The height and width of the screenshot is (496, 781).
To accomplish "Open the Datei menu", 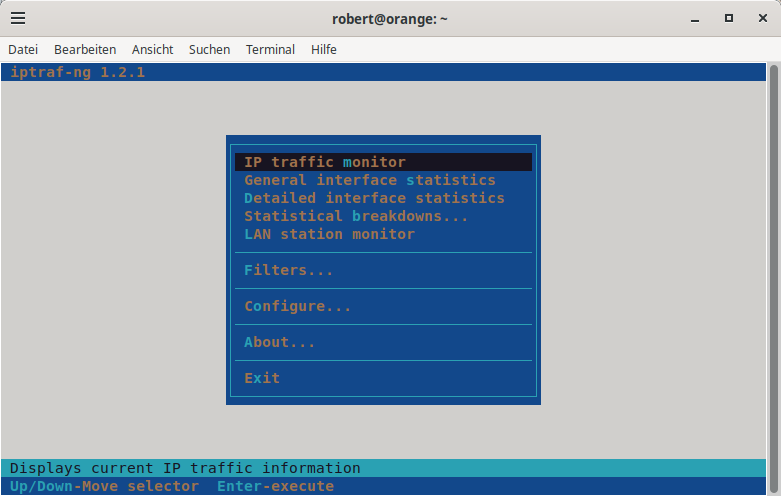I will (x=23, y=49).
